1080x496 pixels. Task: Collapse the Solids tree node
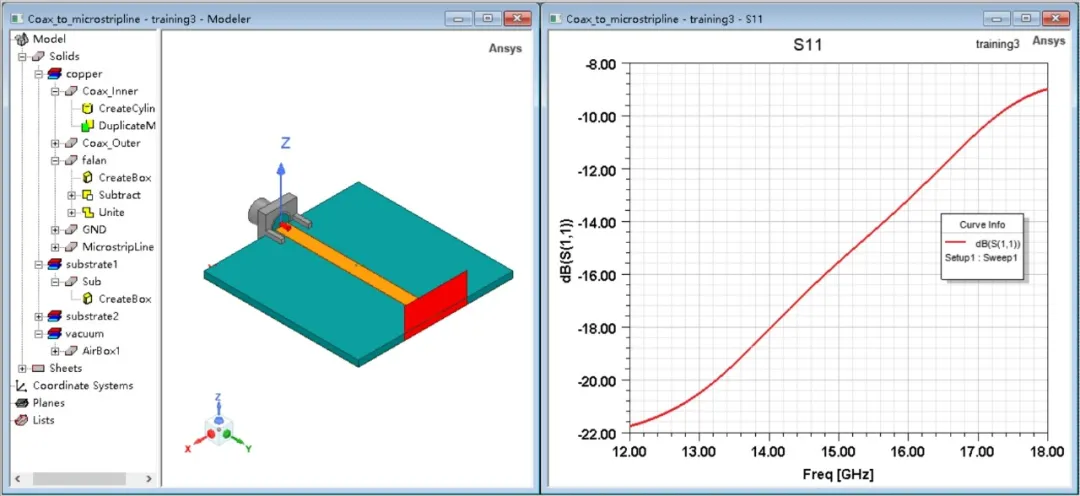point(22,56)
